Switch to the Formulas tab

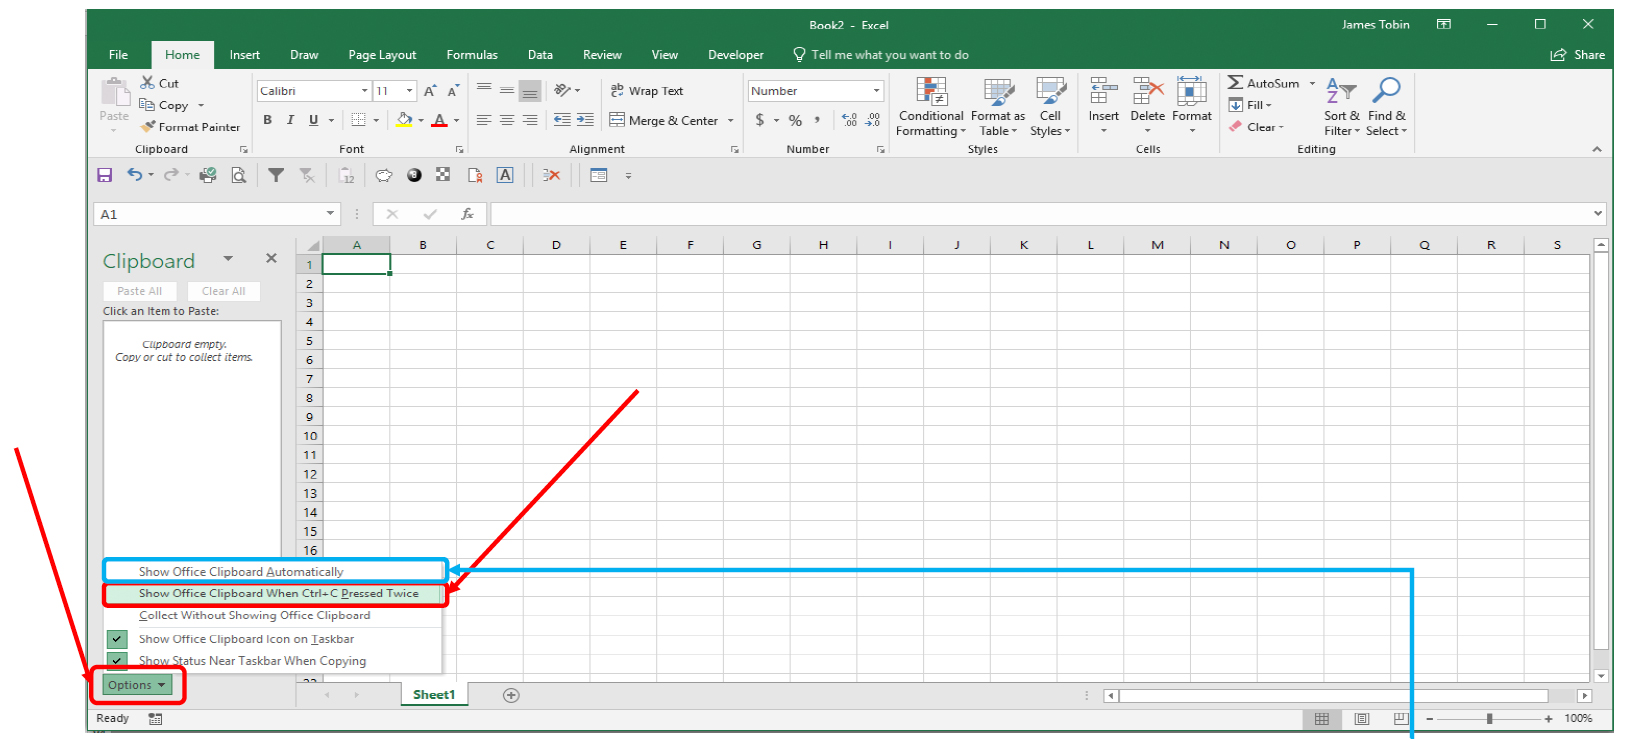(x=472, y=55)
